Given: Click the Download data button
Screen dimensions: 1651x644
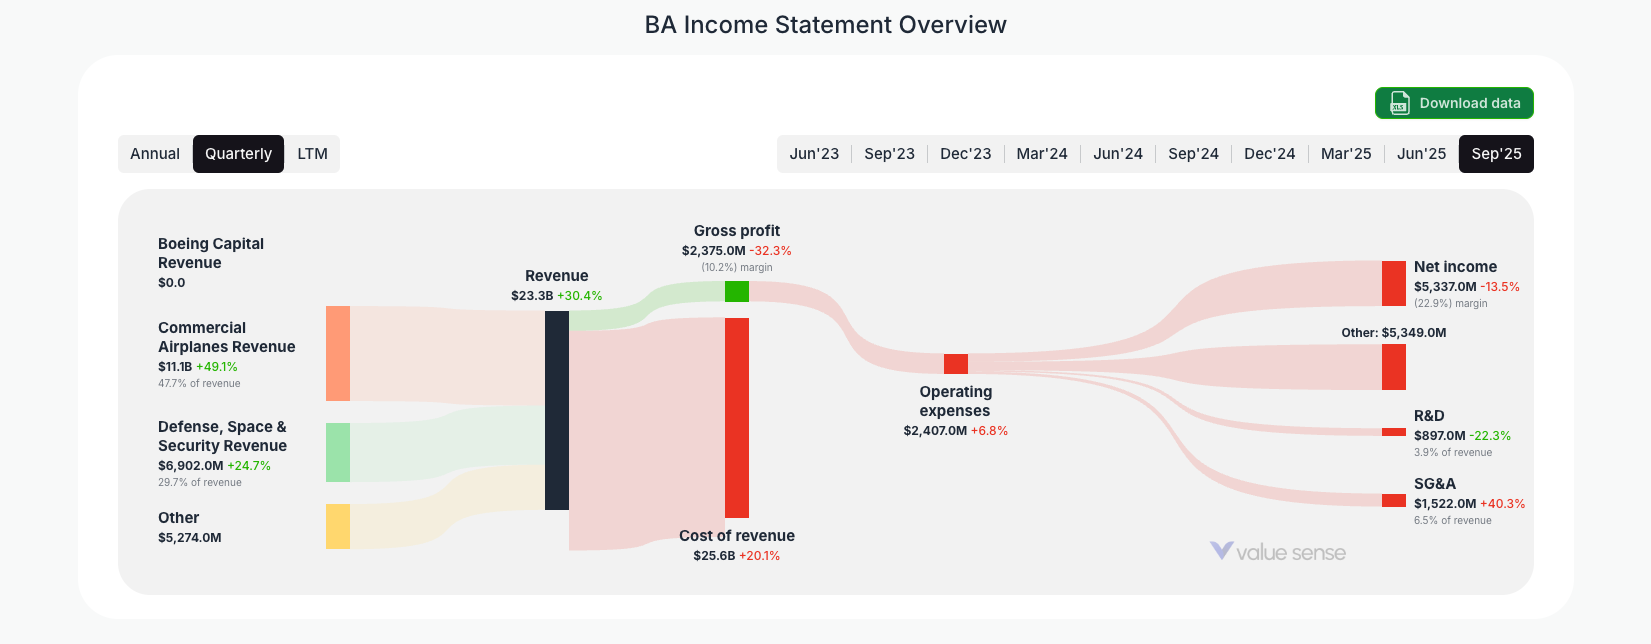Looking at the screenshot, I should [x=1454, y=103].
